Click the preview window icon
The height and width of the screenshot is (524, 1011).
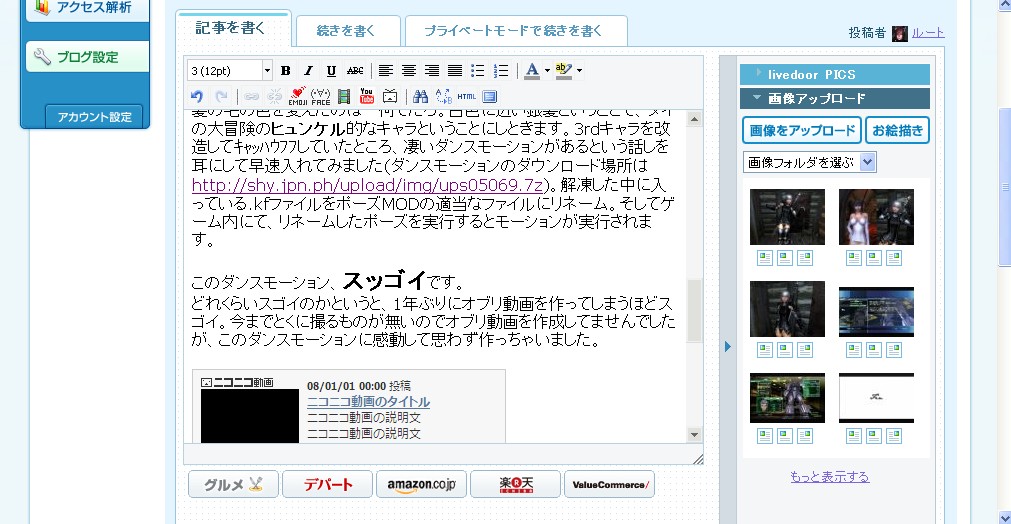[490, 97]
